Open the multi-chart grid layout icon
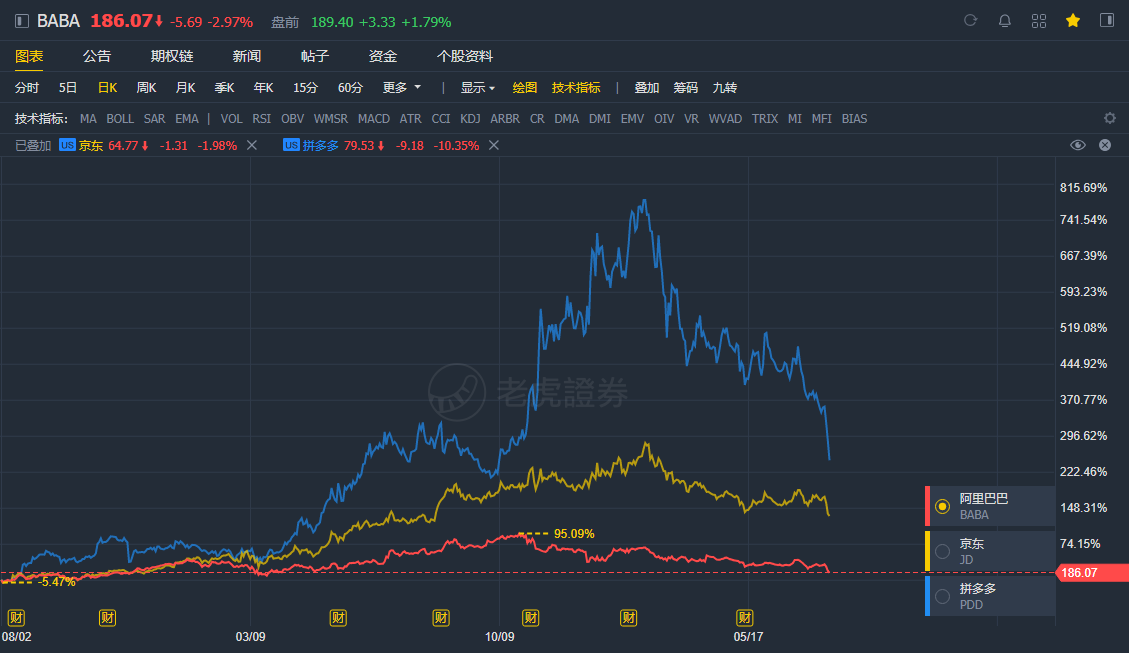 (x=1038, y=21)
